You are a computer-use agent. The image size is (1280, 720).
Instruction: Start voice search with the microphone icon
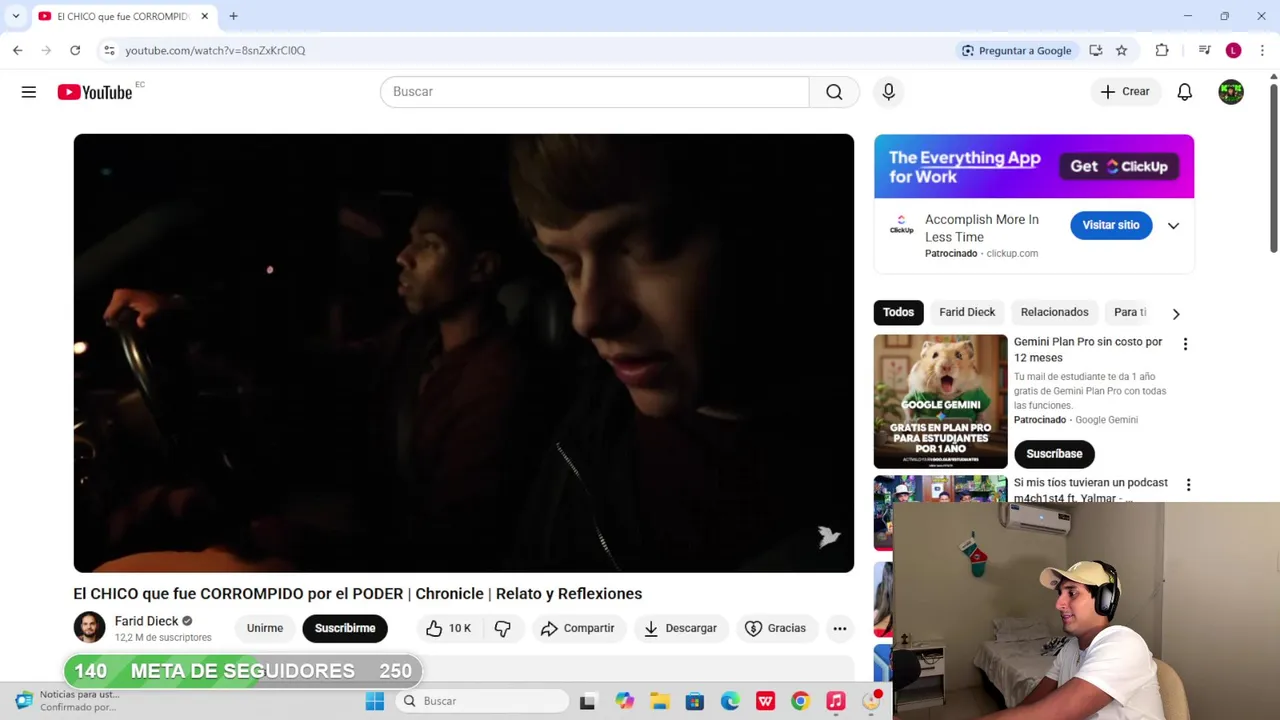point(888,92)
